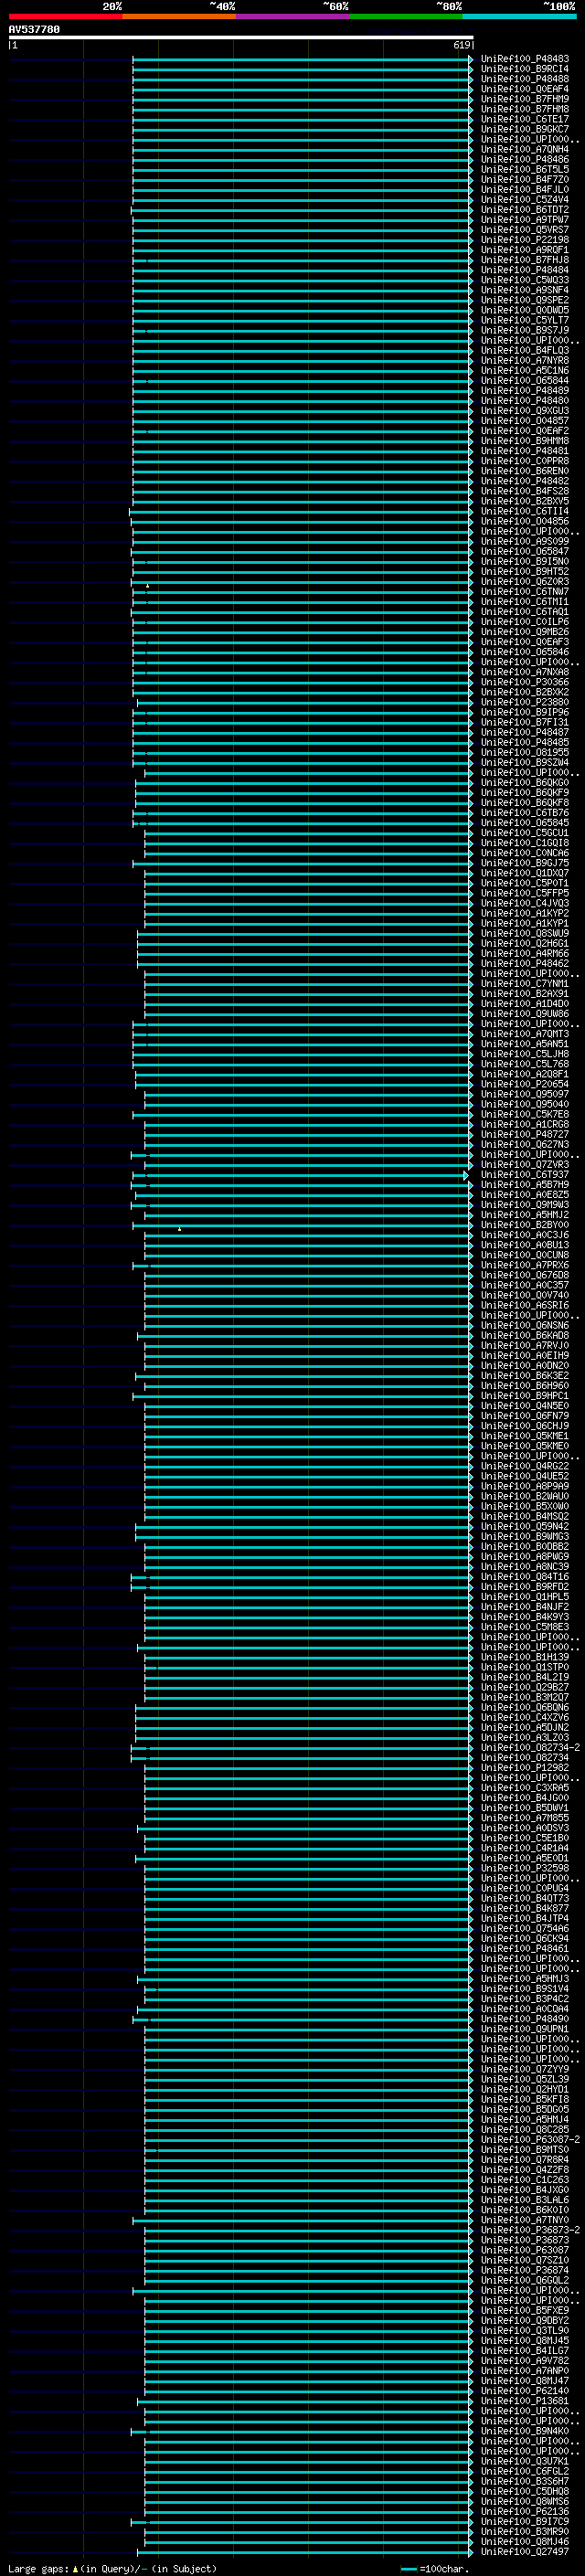Click hit UniRef100_Q2H6G1

(x=525, y=943)
